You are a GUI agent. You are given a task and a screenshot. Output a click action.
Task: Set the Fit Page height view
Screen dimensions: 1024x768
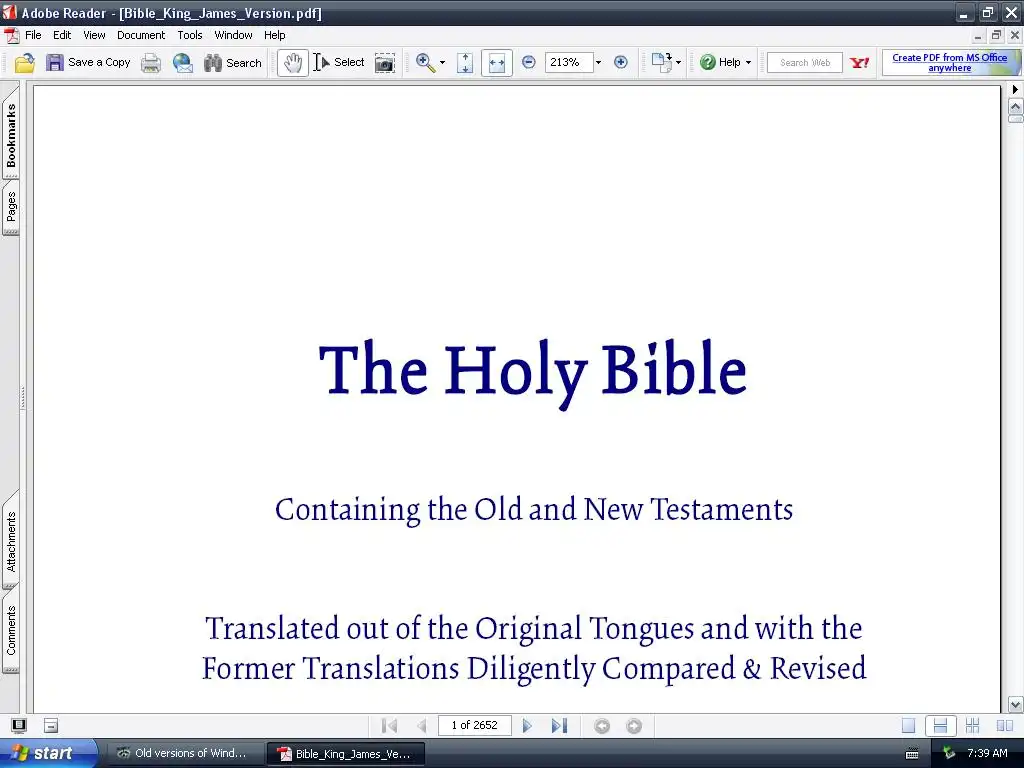tap(465, 63)
